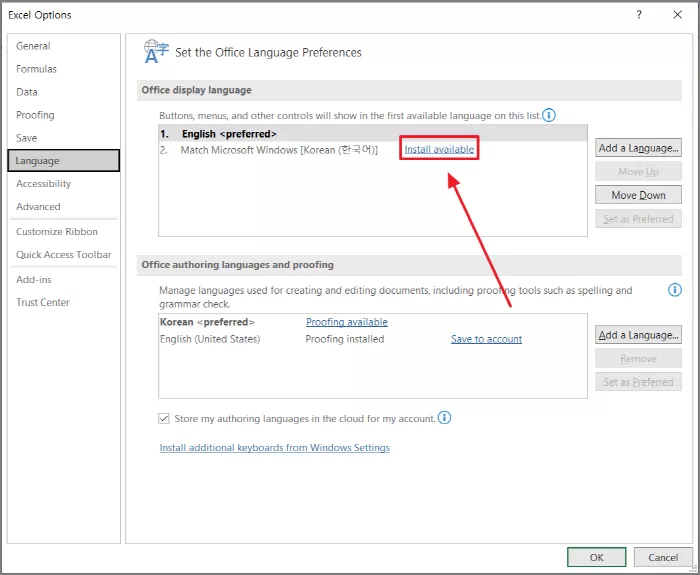Click the Move Up button
The height and width of the screenshot is (575, 700).
[638, 171]
